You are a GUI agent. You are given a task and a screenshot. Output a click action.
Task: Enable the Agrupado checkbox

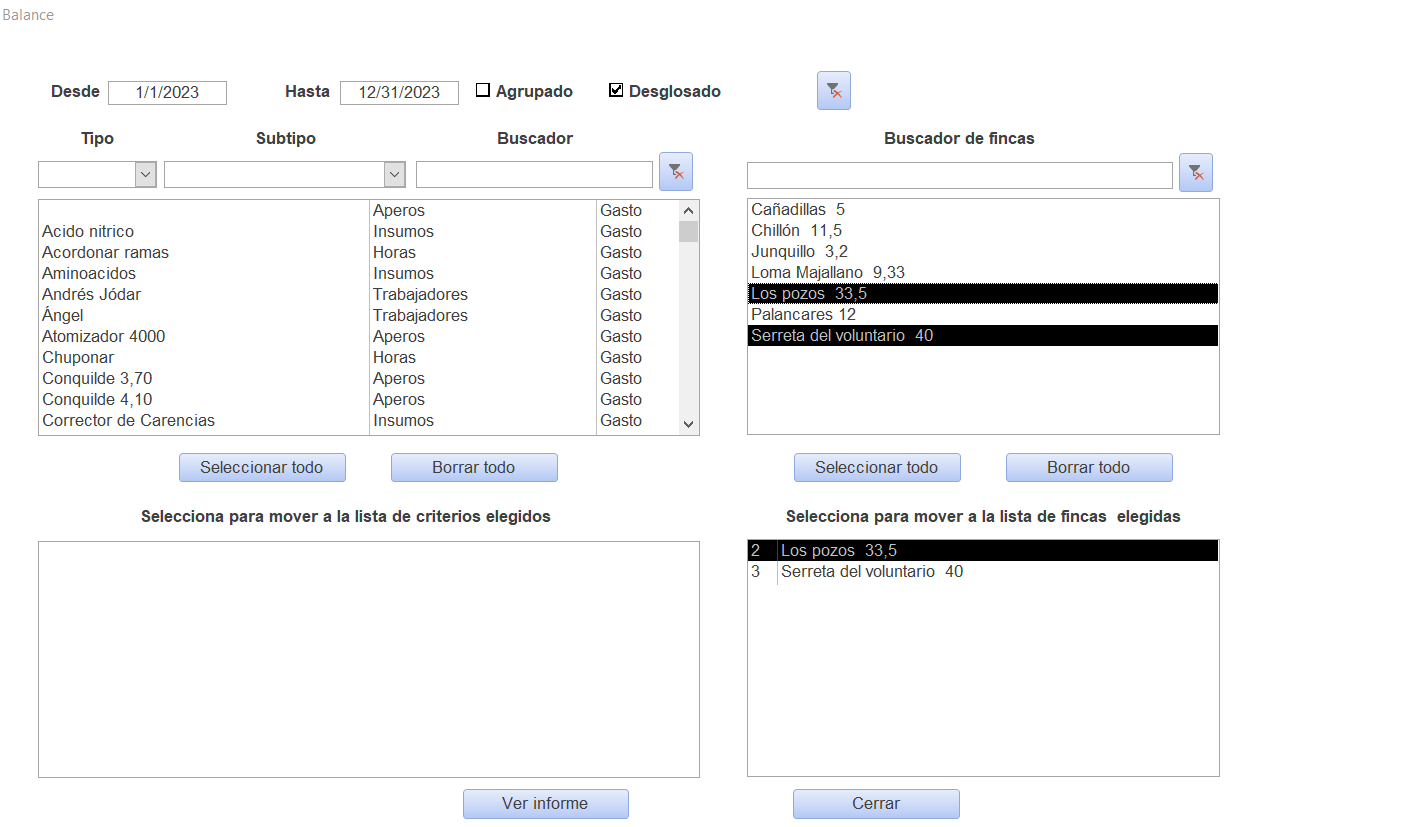click(x=483, y=91)
